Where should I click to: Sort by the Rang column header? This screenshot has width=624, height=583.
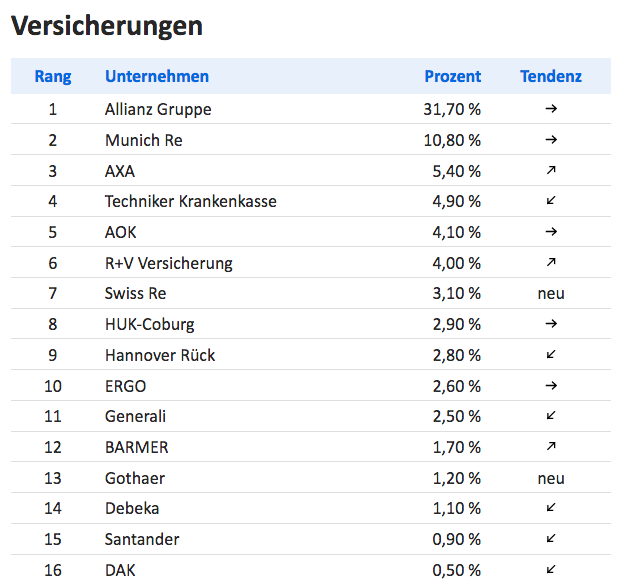coord(53,76)
